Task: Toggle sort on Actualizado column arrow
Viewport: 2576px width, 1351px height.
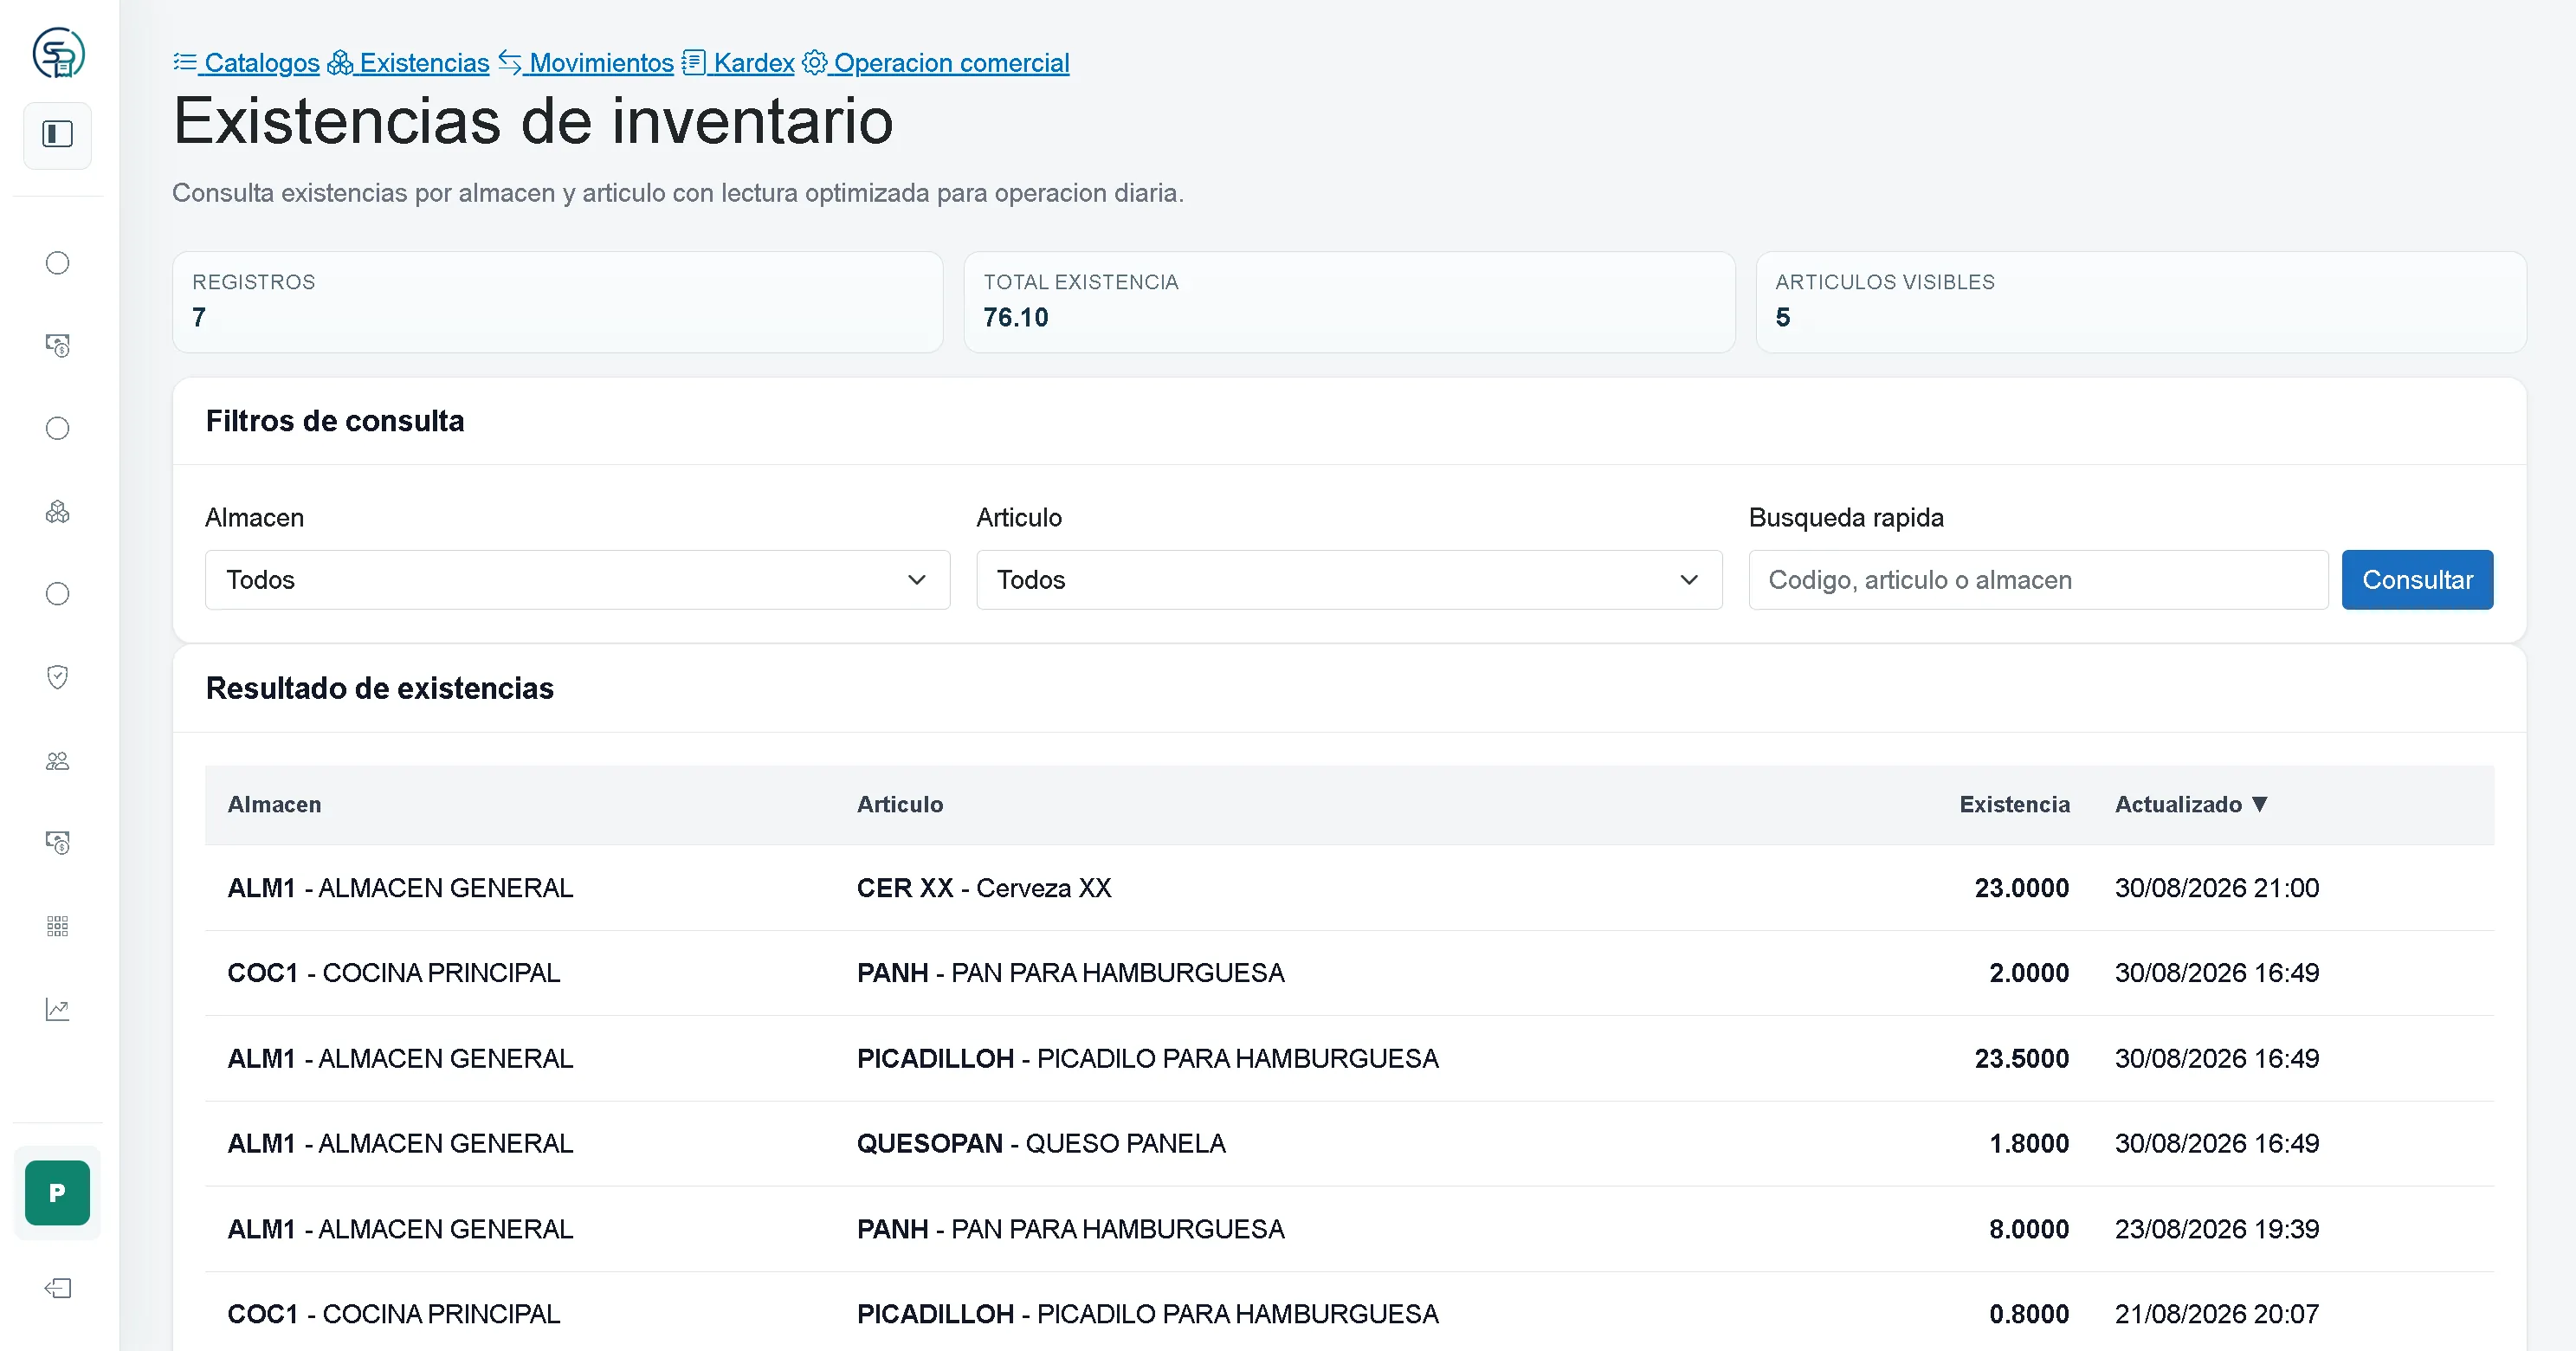Action: click(x=2260, y=805)
